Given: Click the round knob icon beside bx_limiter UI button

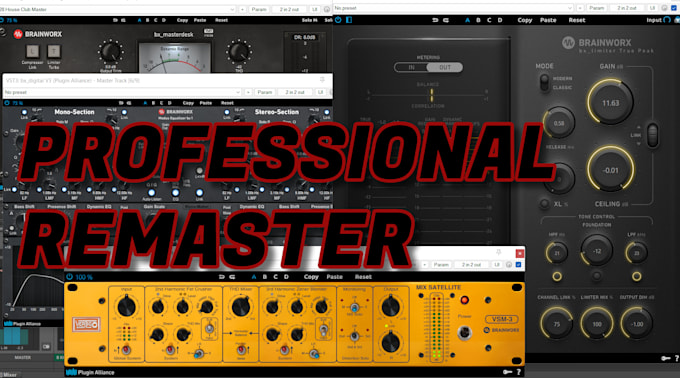Looking at the screenshot, I should pyautogui.click(x=664, y=8).
